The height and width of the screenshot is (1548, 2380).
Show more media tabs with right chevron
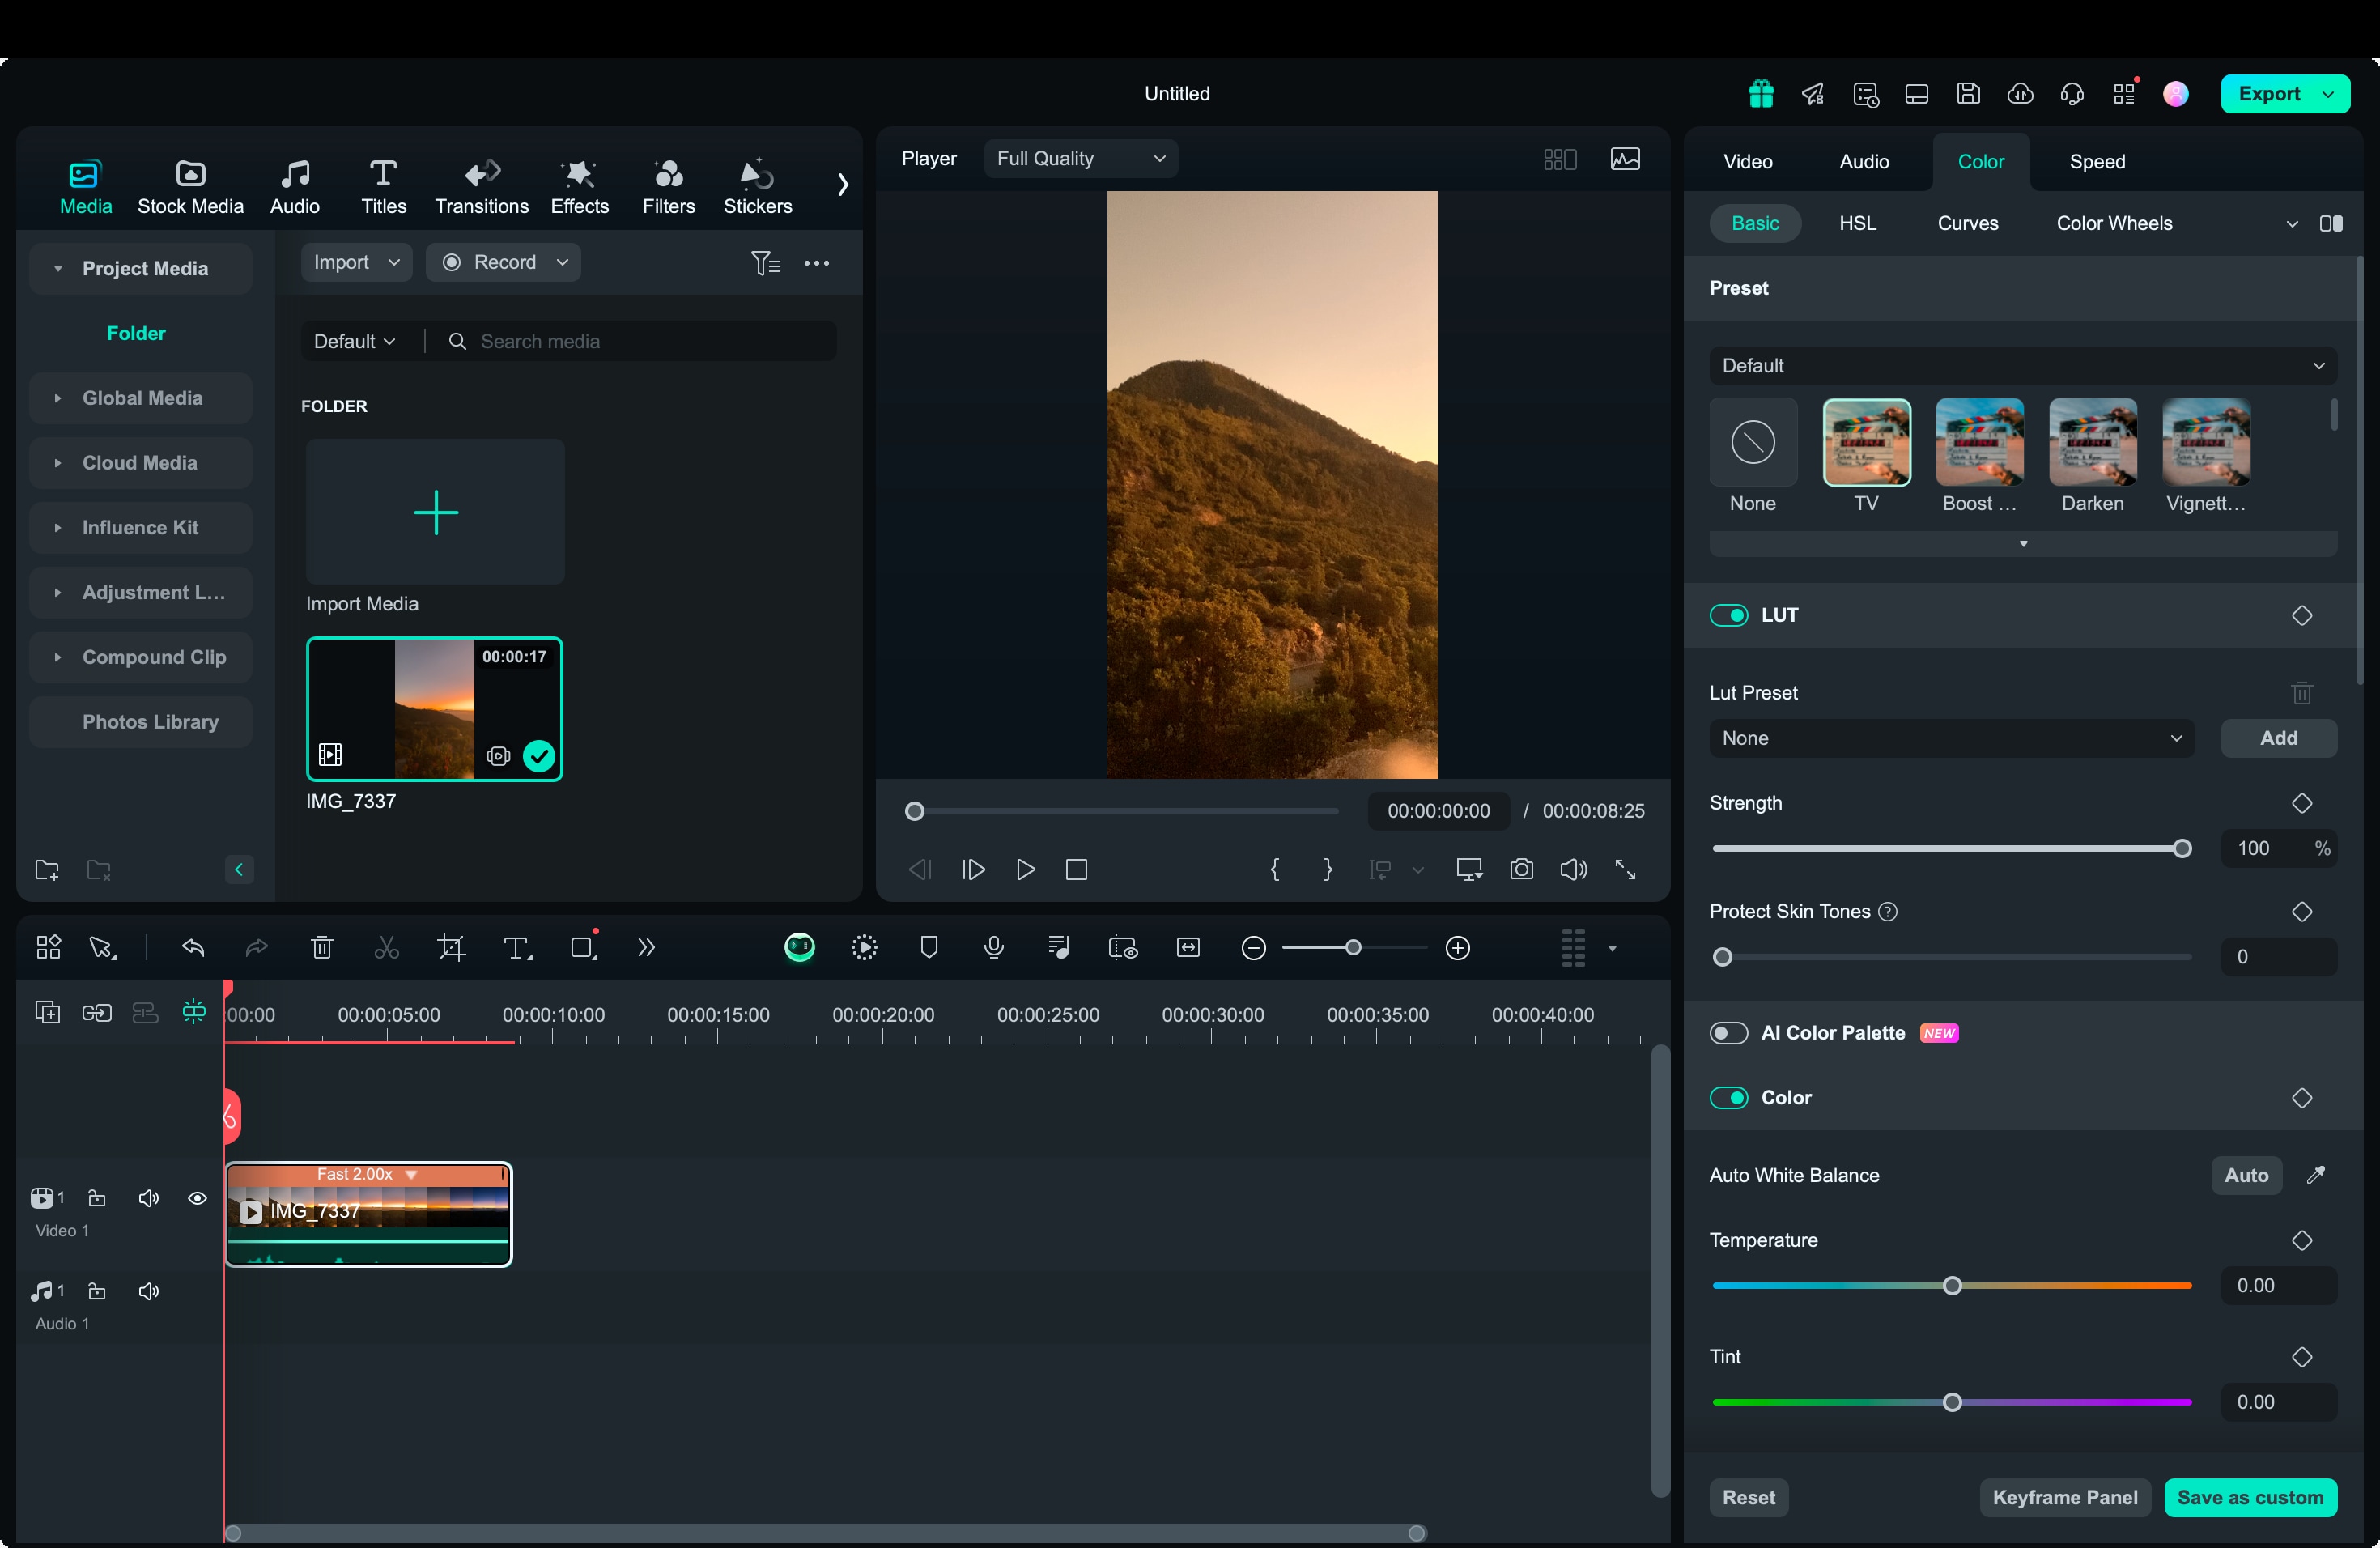[x=842, y=185]
